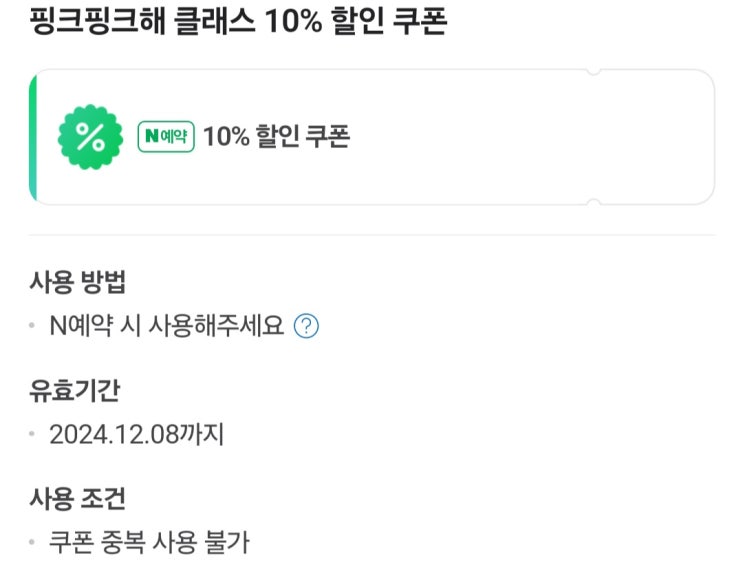Click the 사용 방법 heading
Image resolution: width=743 pixels, height=567 pixels.
pyautogui.click(x=78, y=282)
